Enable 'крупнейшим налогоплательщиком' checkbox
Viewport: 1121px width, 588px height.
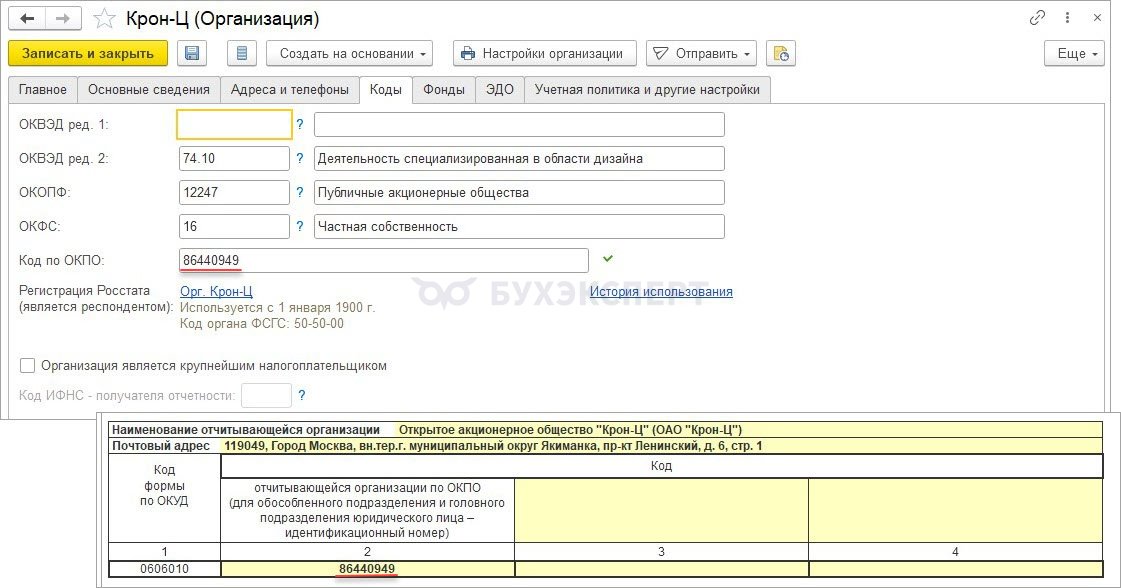click(x=27, y=365)
